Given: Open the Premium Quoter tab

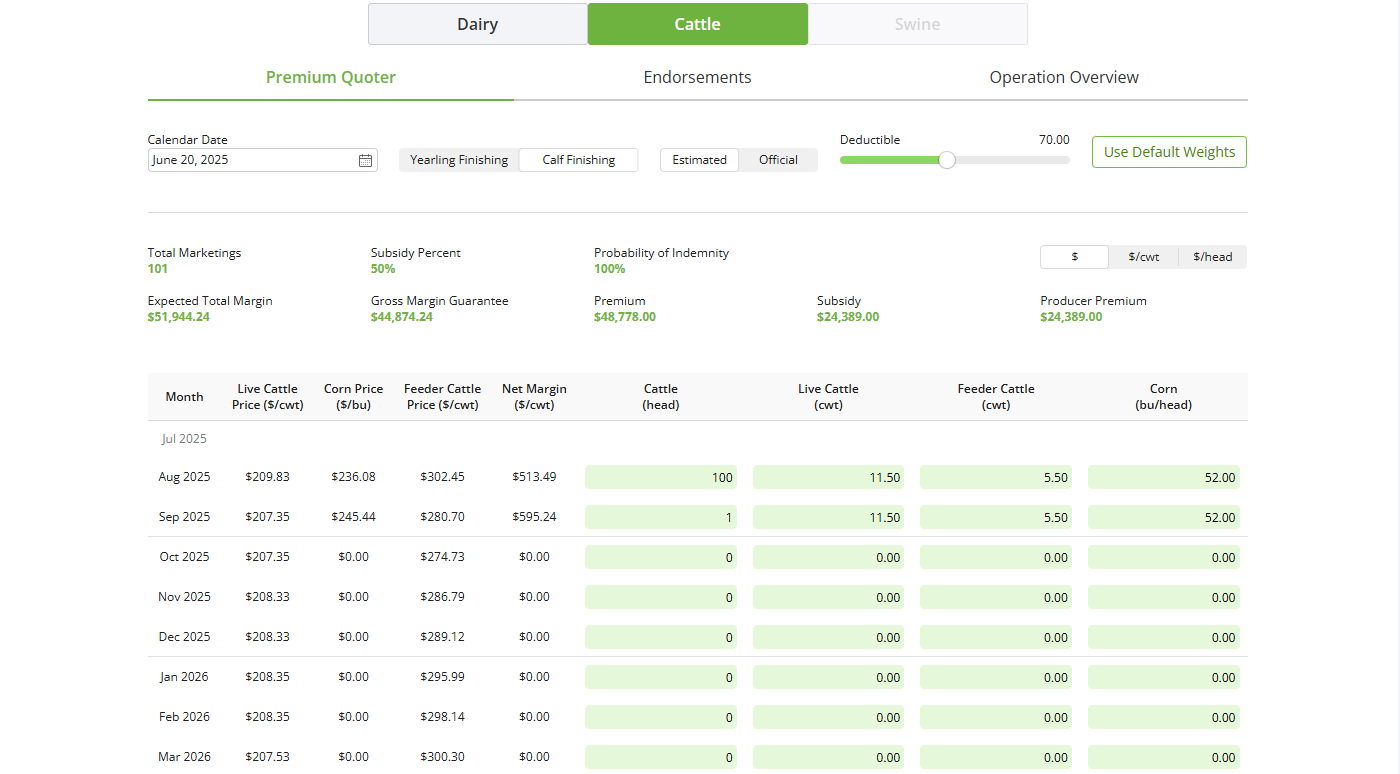Looking at the screenshot, I should pos(331,78).
